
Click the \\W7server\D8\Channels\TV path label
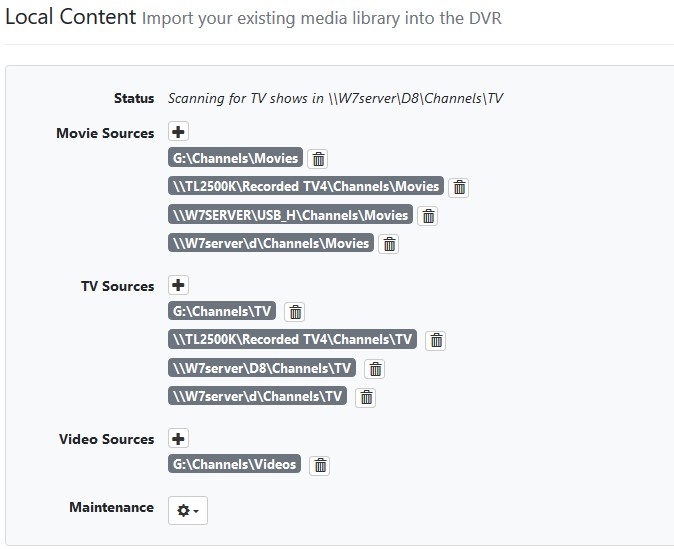coord(263,368)
